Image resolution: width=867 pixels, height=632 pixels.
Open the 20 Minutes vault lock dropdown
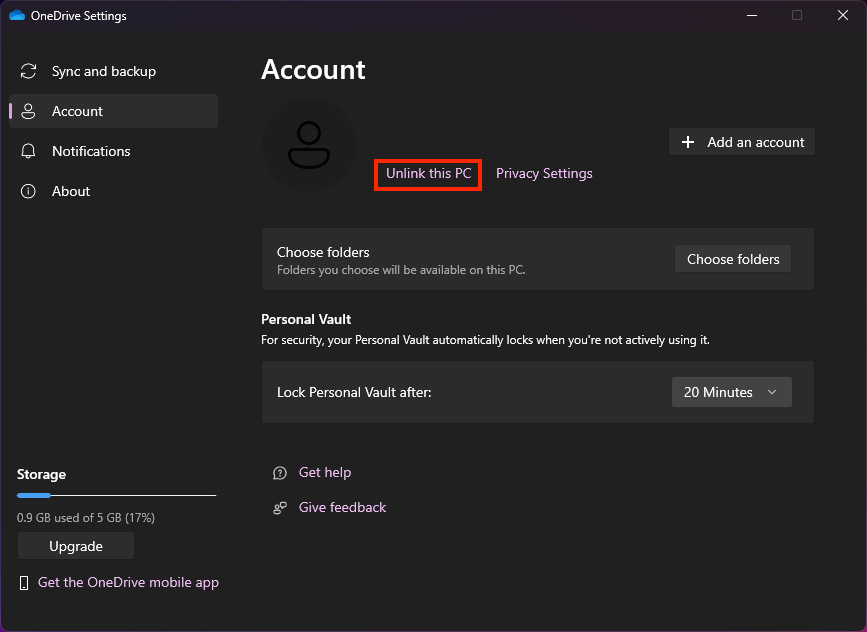pyautogui.click(x=732, y=392)
